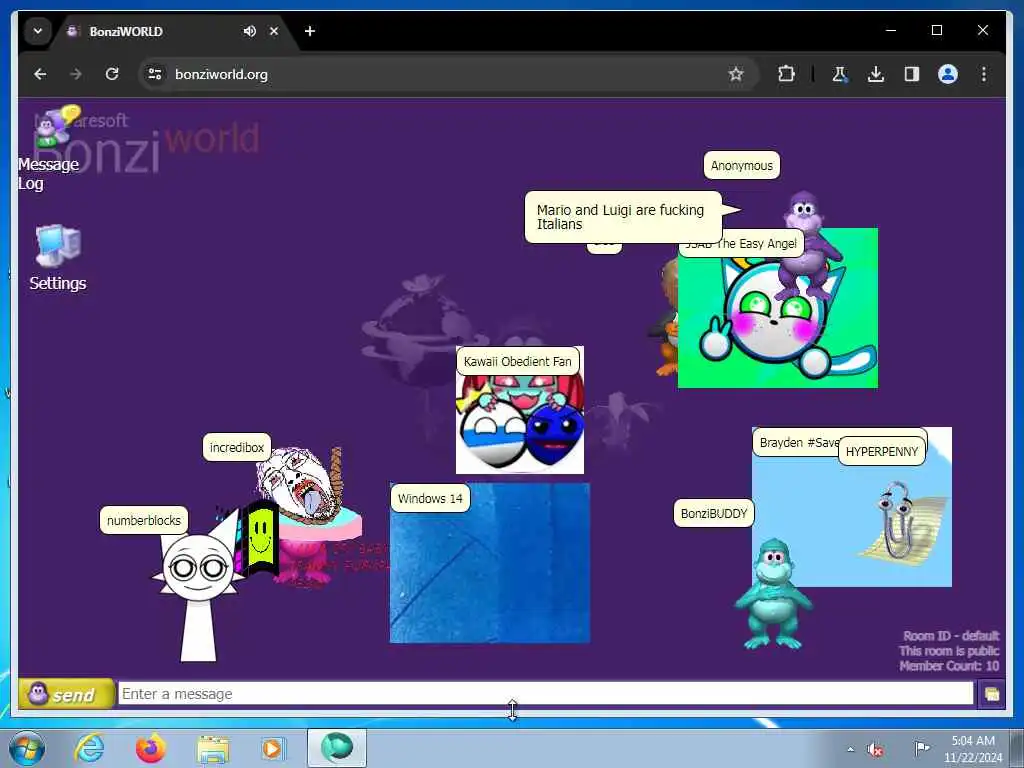This screenshot has width=1024, height=768.
Task: Open the Downloads tray icon
Action: tap(876, 74)
